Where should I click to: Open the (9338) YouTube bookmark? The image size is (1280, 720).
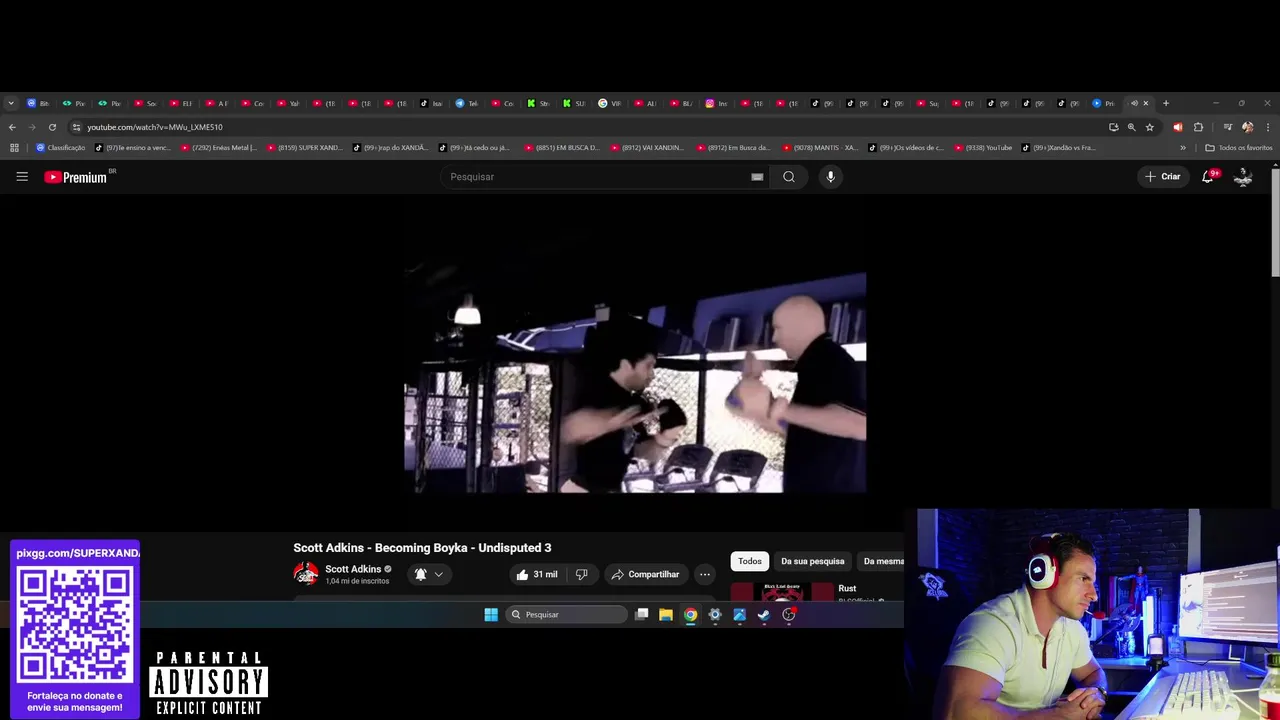tap(983, 148)
